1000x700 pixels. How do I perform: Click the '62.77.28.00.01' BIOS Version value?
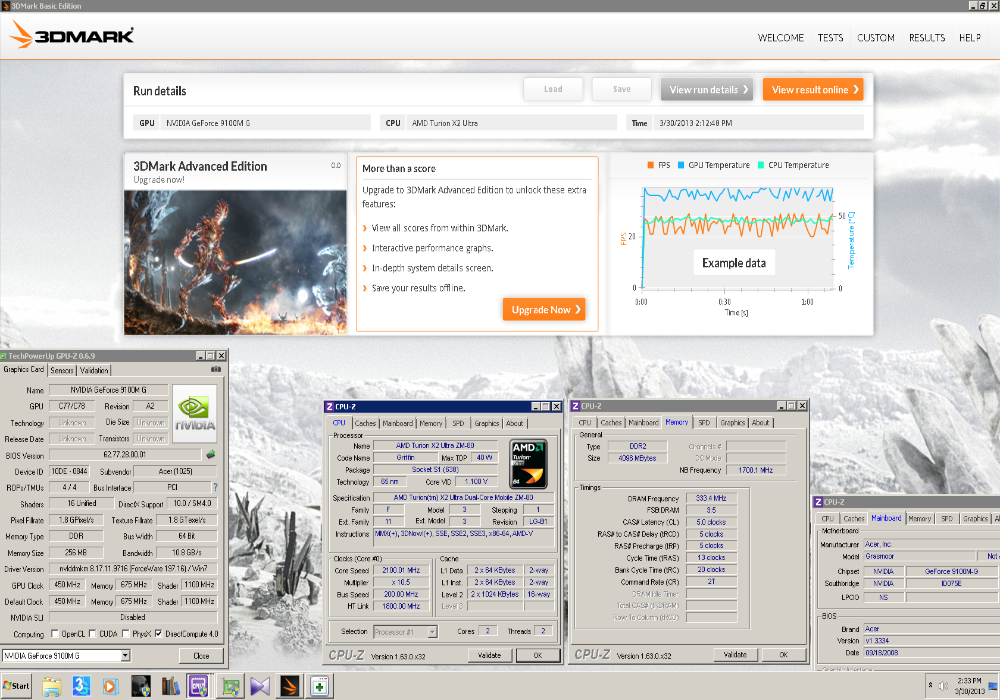tap(125, 455)
